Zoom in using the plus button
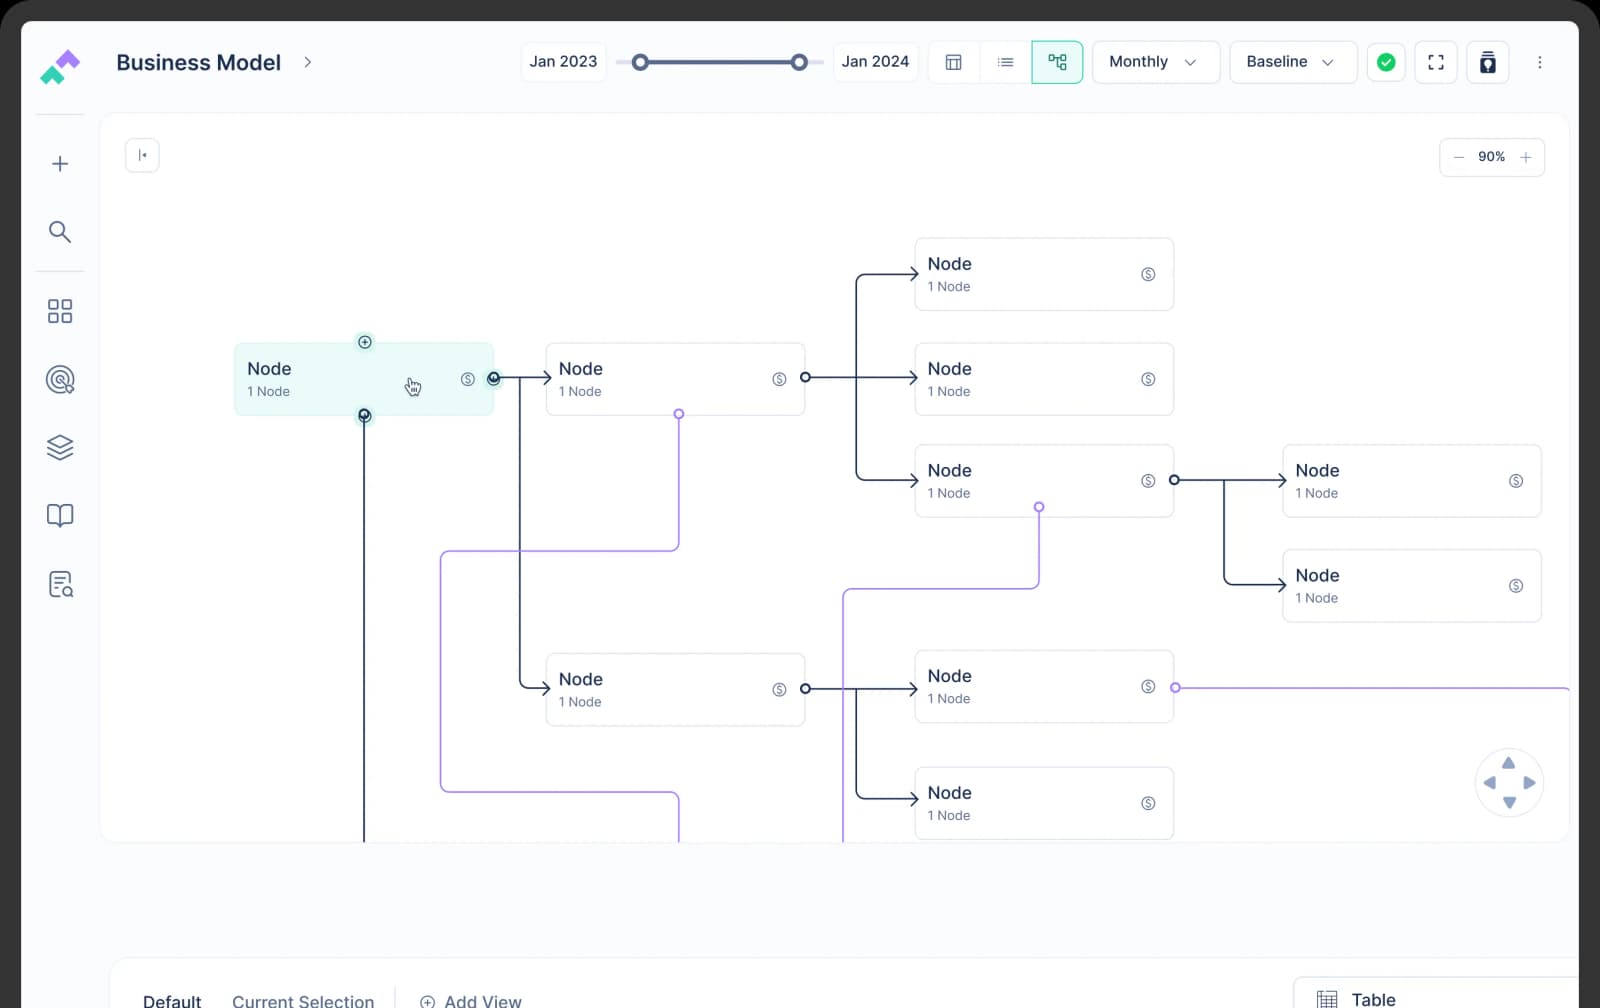Screen dimensions: 1600x1008 [x=1526, y=157]
